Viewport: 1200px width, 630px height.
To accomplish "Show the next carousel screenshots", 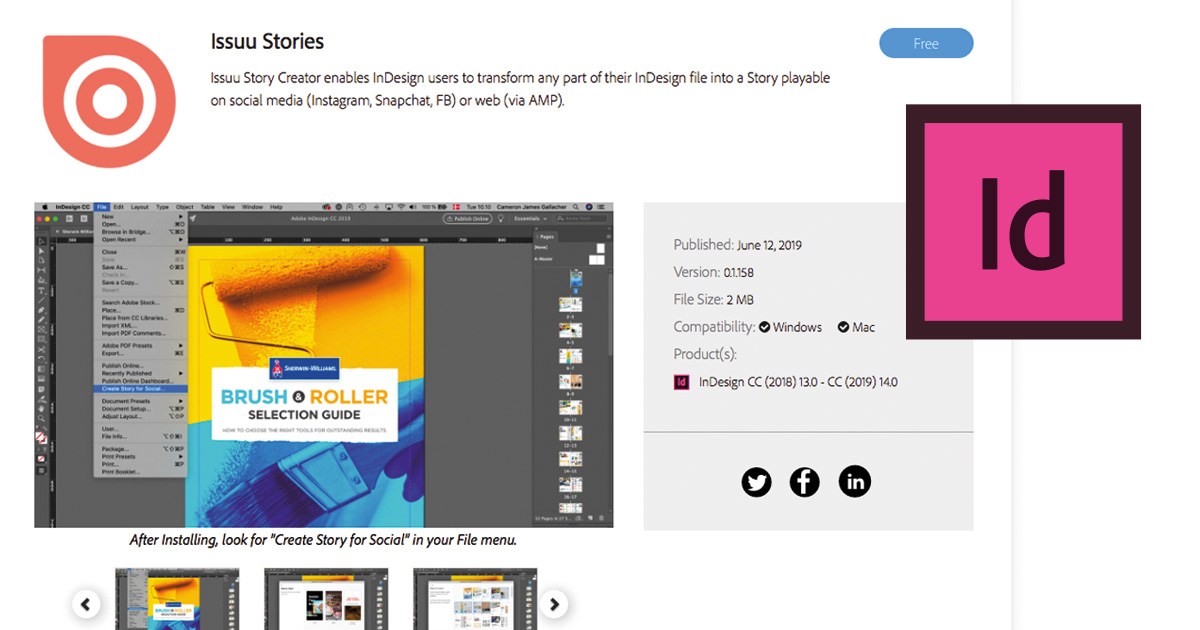I will click(554, 604).
